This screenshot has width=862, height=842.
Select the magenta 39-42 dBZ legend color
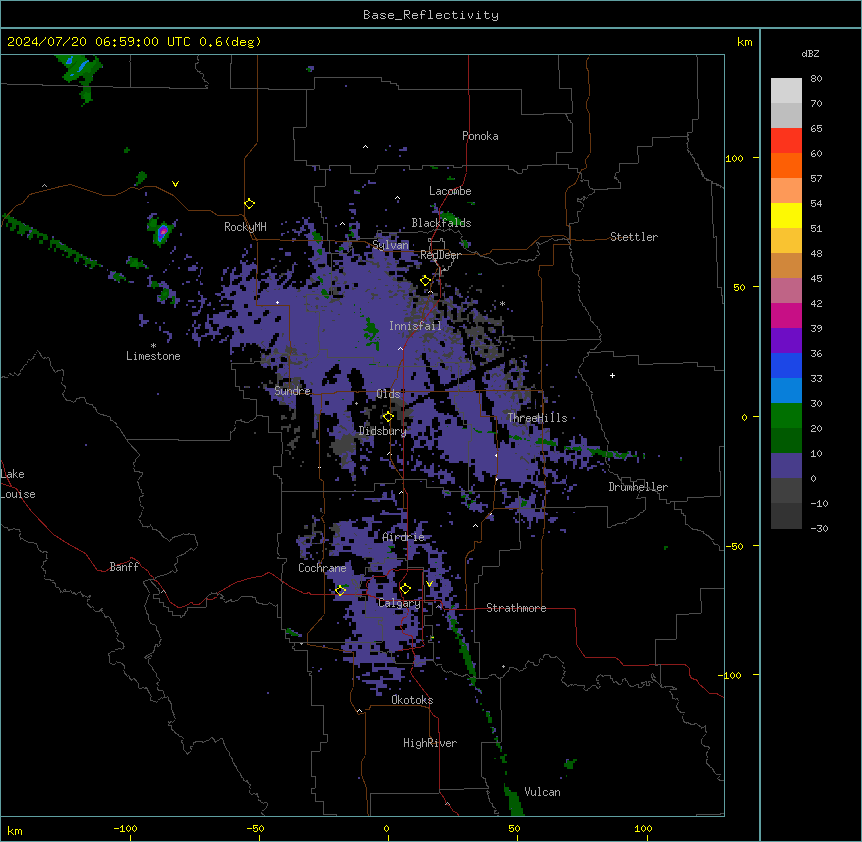(x=786, y=315)
